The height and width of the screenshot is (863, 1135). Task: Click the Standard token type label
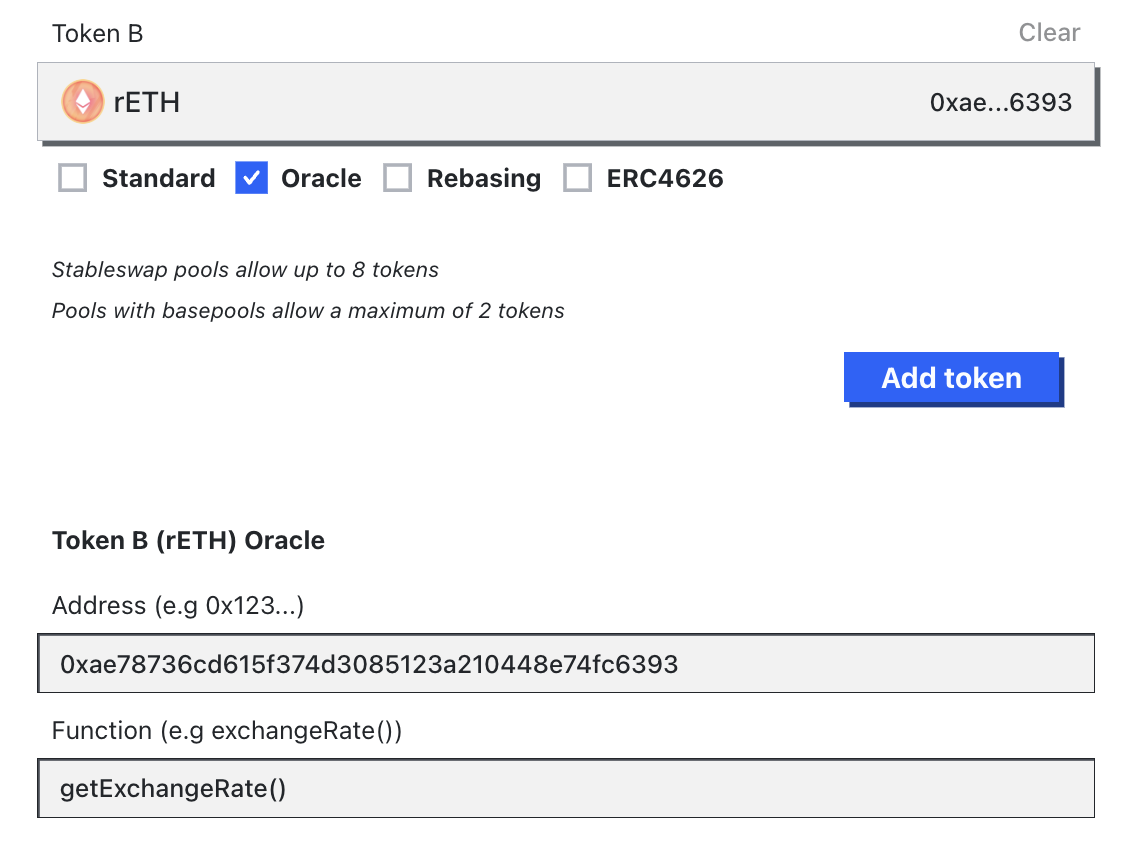pos(158,178)
